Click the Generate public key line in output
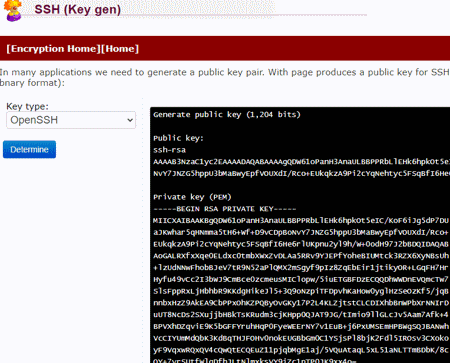 click(227, 114)
